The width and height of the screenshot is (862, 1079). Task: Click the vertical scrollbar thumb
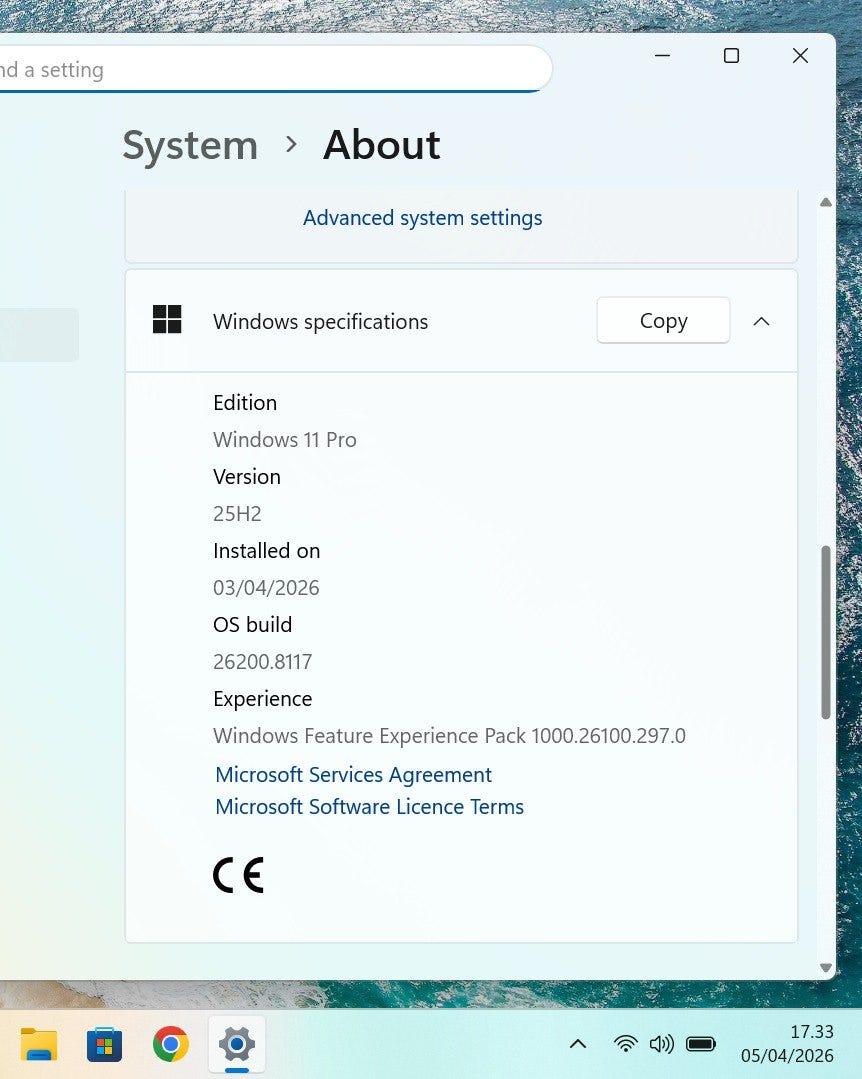pyautogui.click(x=826, y=632)
